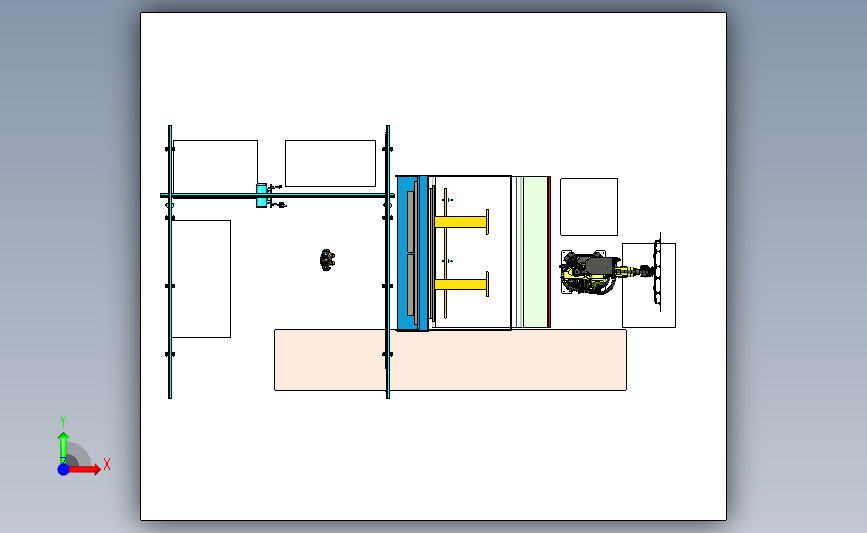This screenshot has height=533, width=867.
Task: Select the top middle rectangle outline
Action: click(330, 163)
